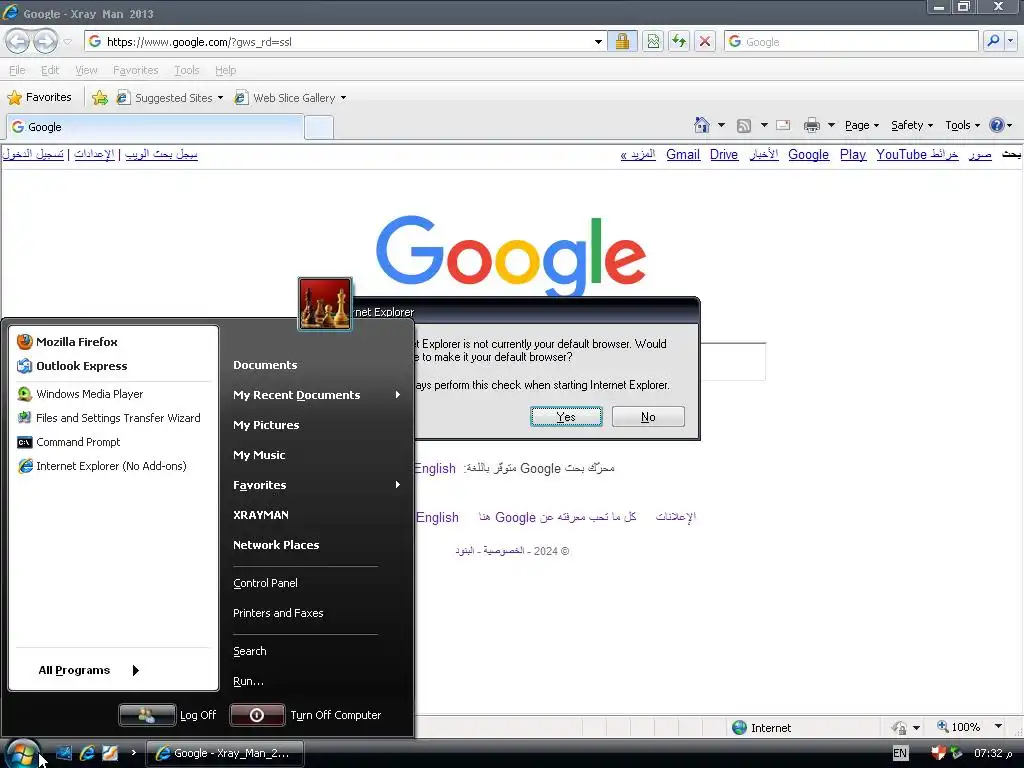
Task: Click Yes in the default browser dialog
Action: click(x=566, y=417)
